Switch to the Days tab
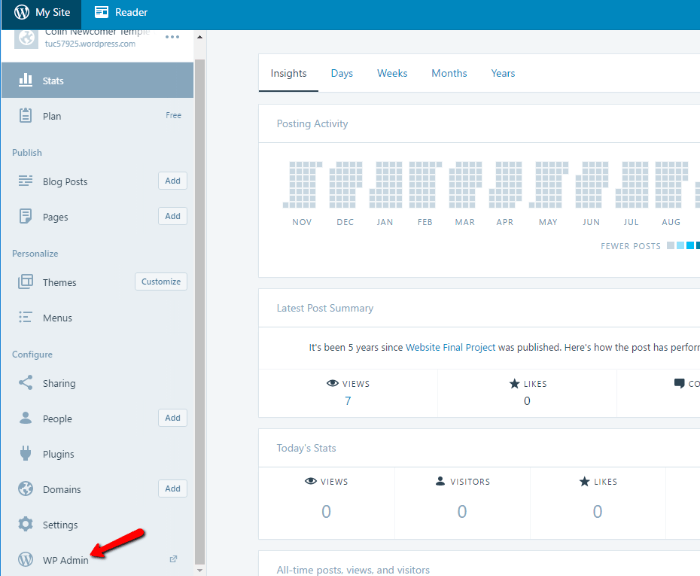Viewport: 700px width, 576px height. point(342,73)
